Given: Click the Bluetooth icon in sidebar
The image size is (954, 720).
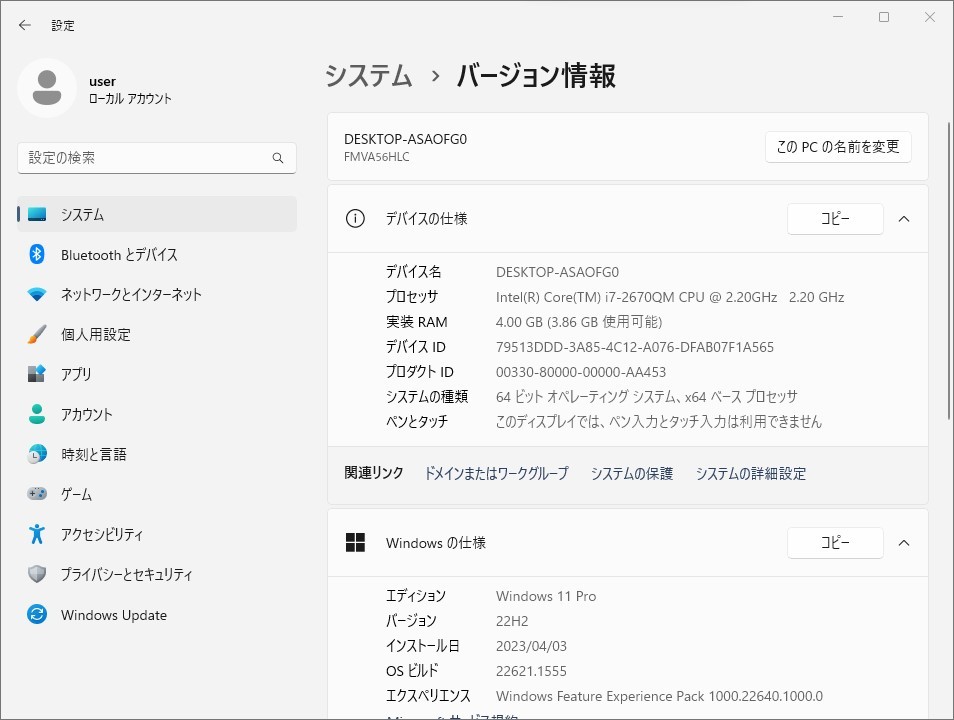Looking at the screenshot, I should tap(37, 254).
